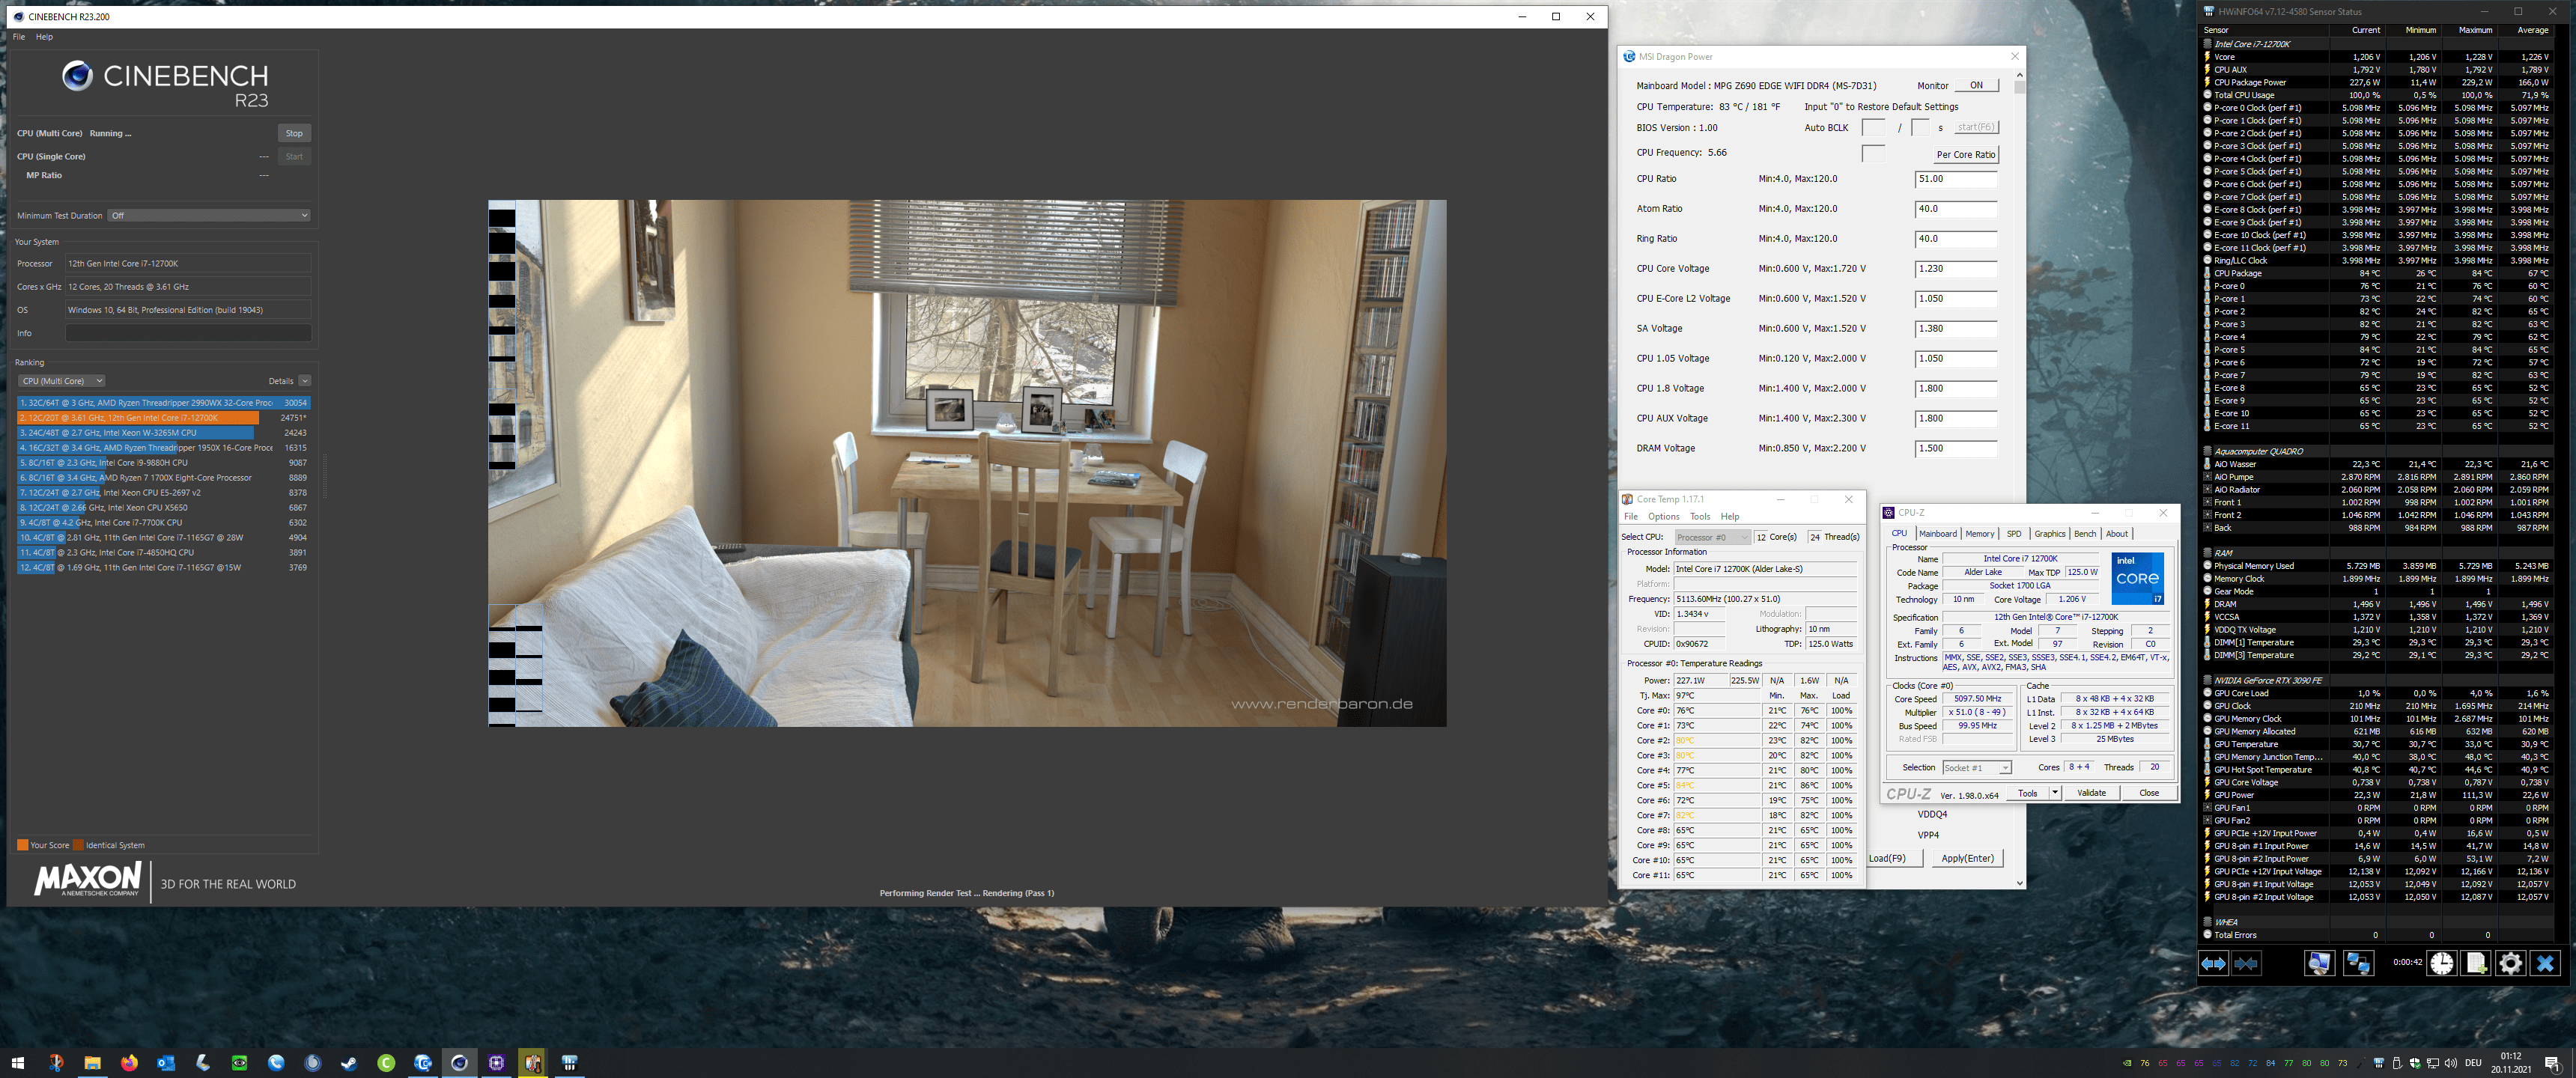
Task: Close HWiNFO sensors with blue X icon
Action: pyautogui.click(x=2545, y=963)
